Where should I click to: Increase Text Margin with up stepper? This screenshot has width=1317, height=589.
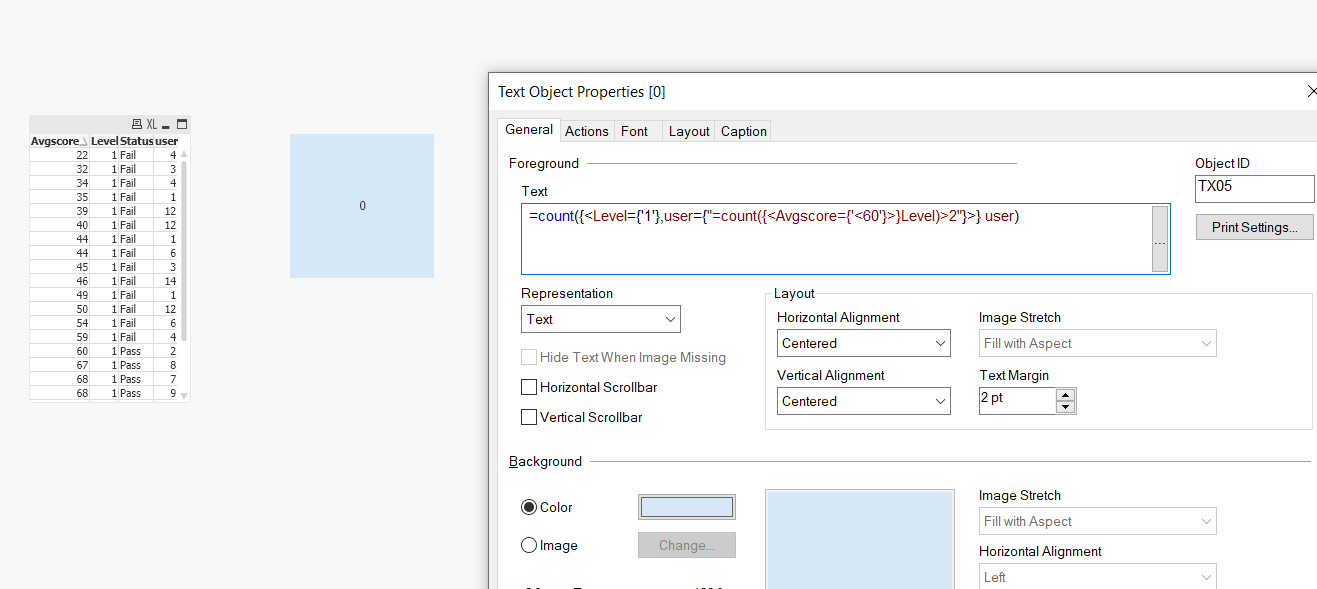click(1066, 394)
